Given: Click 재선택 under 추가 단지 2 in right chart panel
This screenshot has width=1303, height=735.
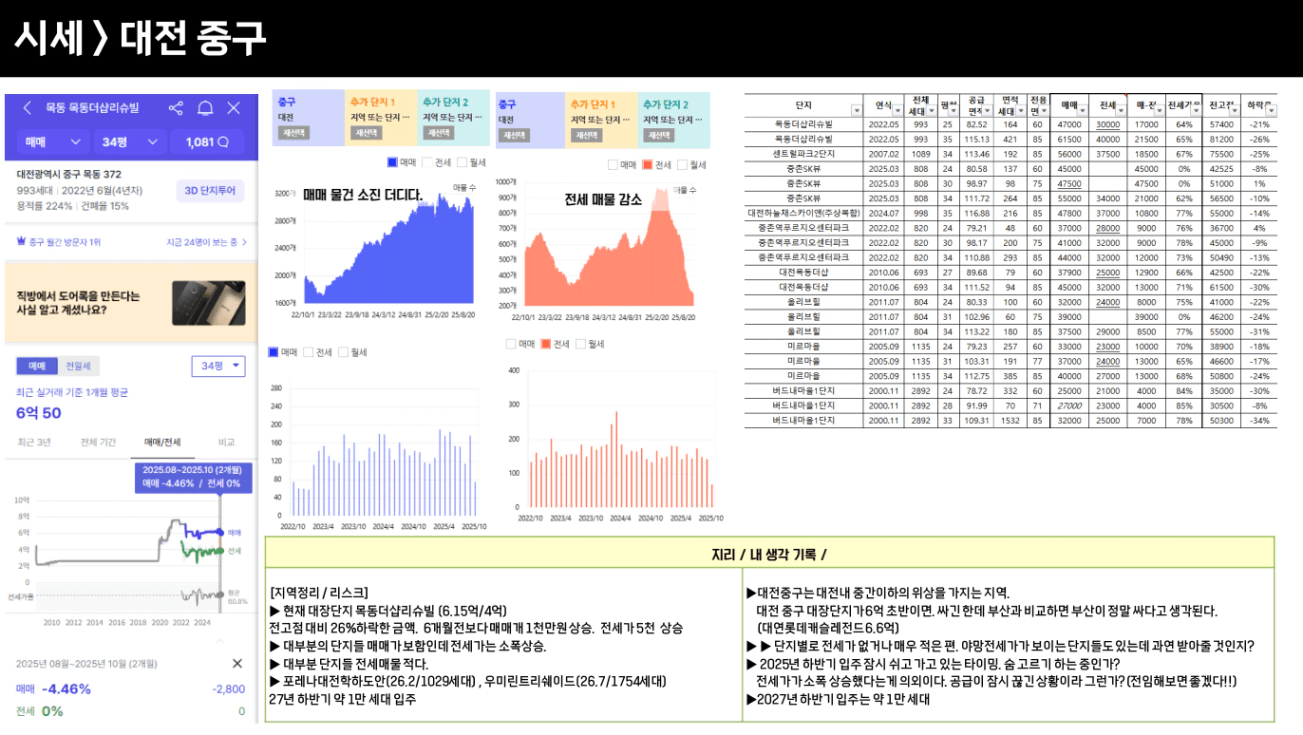Looking at the screenshot, I should (x=660, y=135).
